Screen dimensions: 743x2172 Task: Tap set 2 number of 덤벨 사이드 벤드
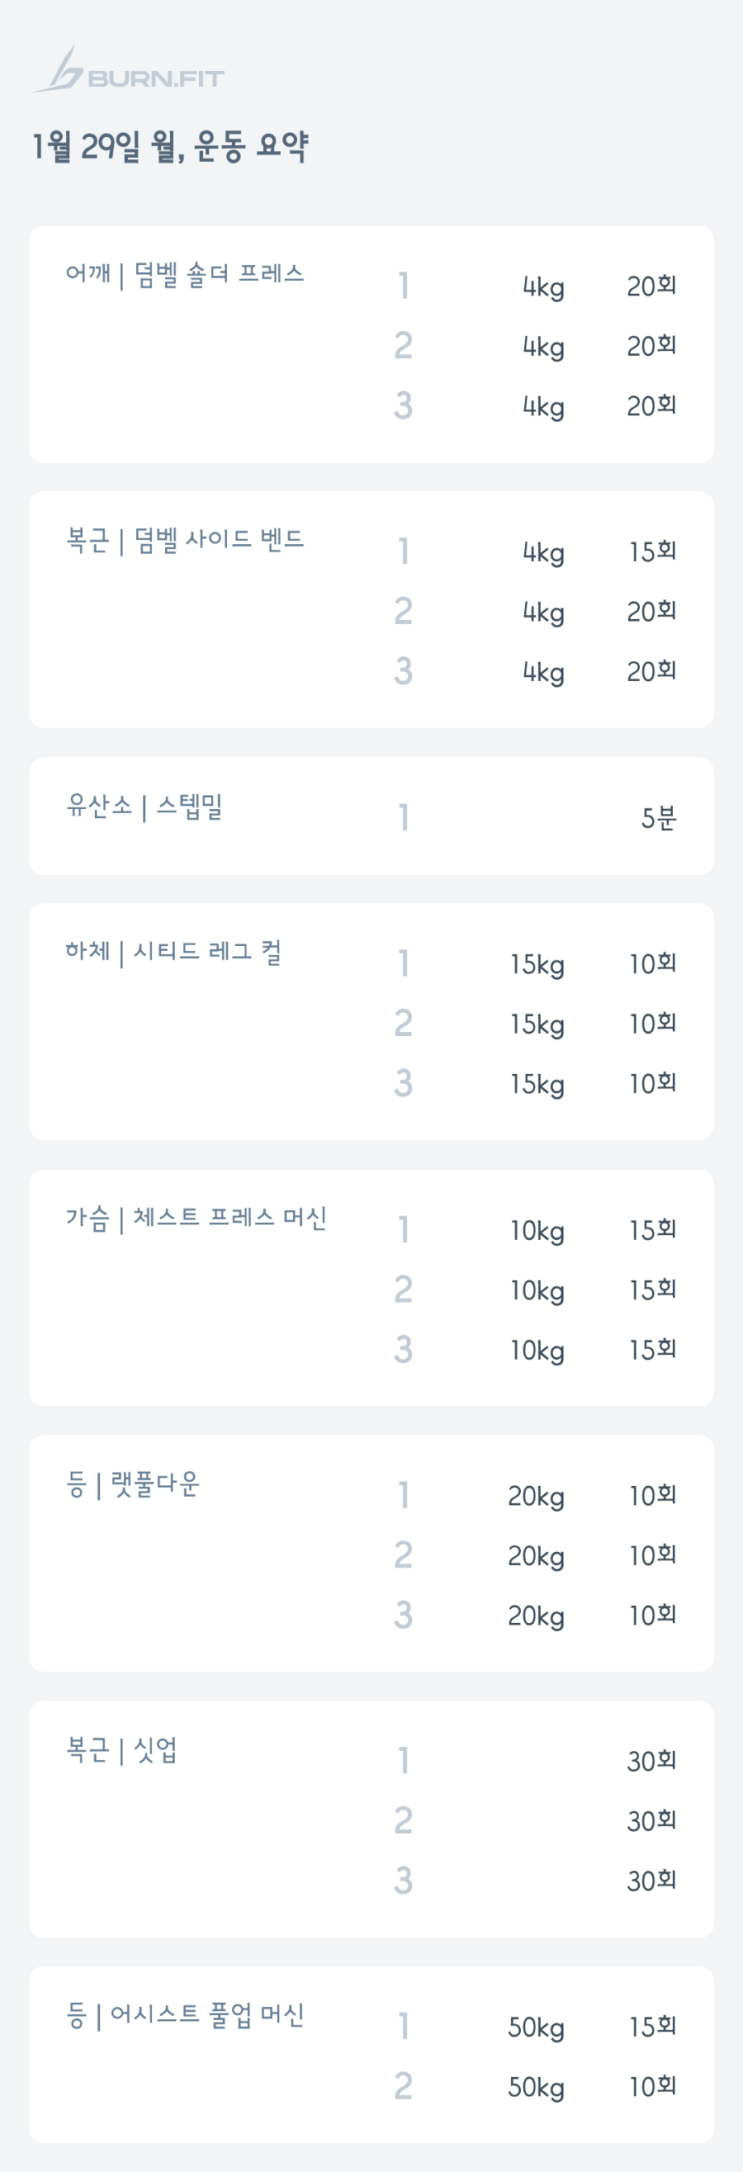[403, 611]
